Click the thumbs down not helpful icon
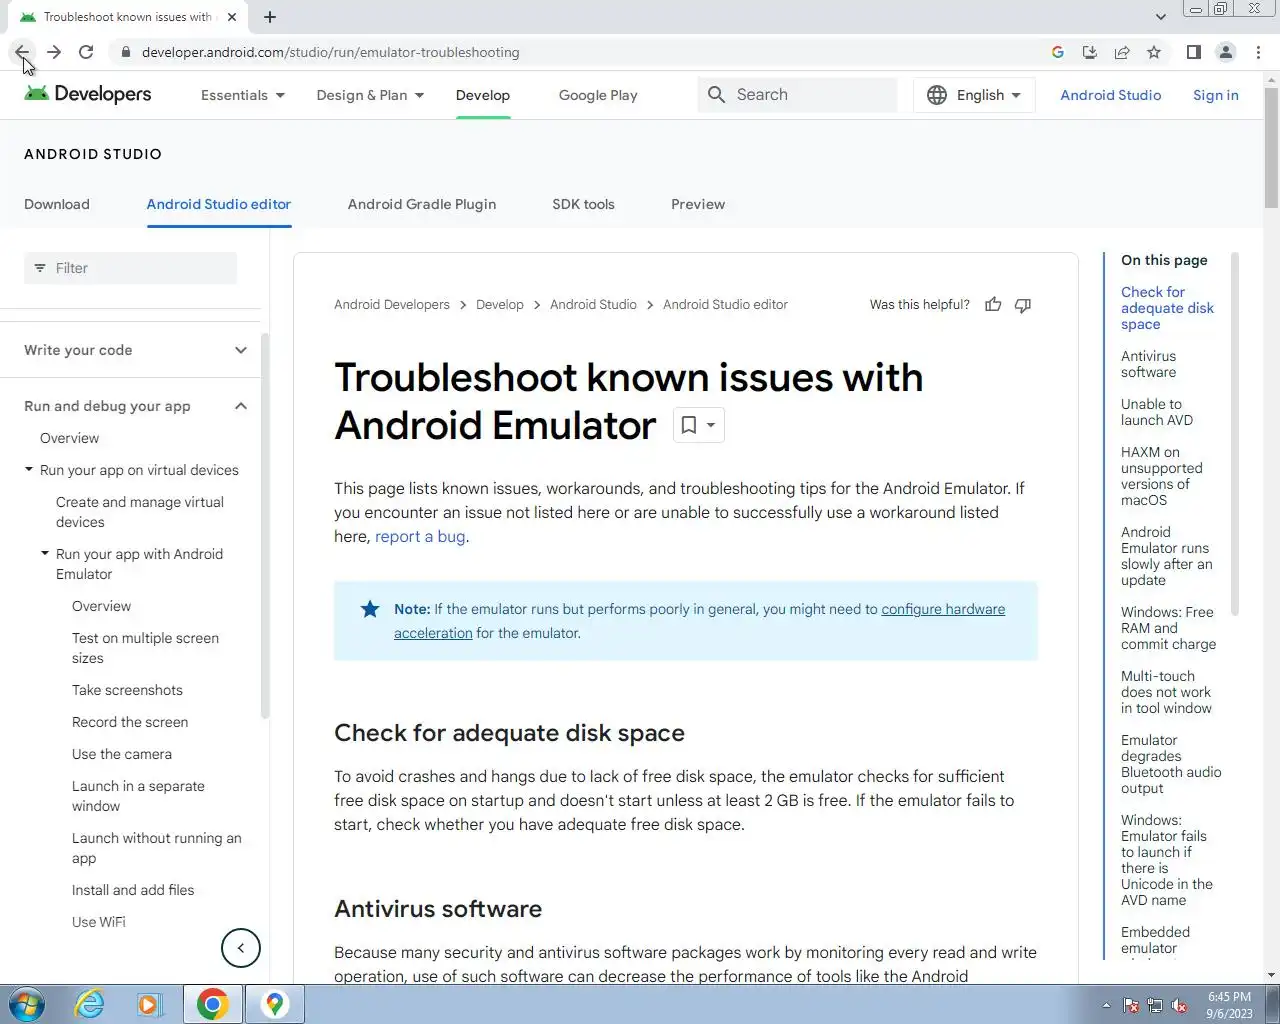Image resolution: width=1280 pixels, height=1024 pixels. (x=1023, y=305)
